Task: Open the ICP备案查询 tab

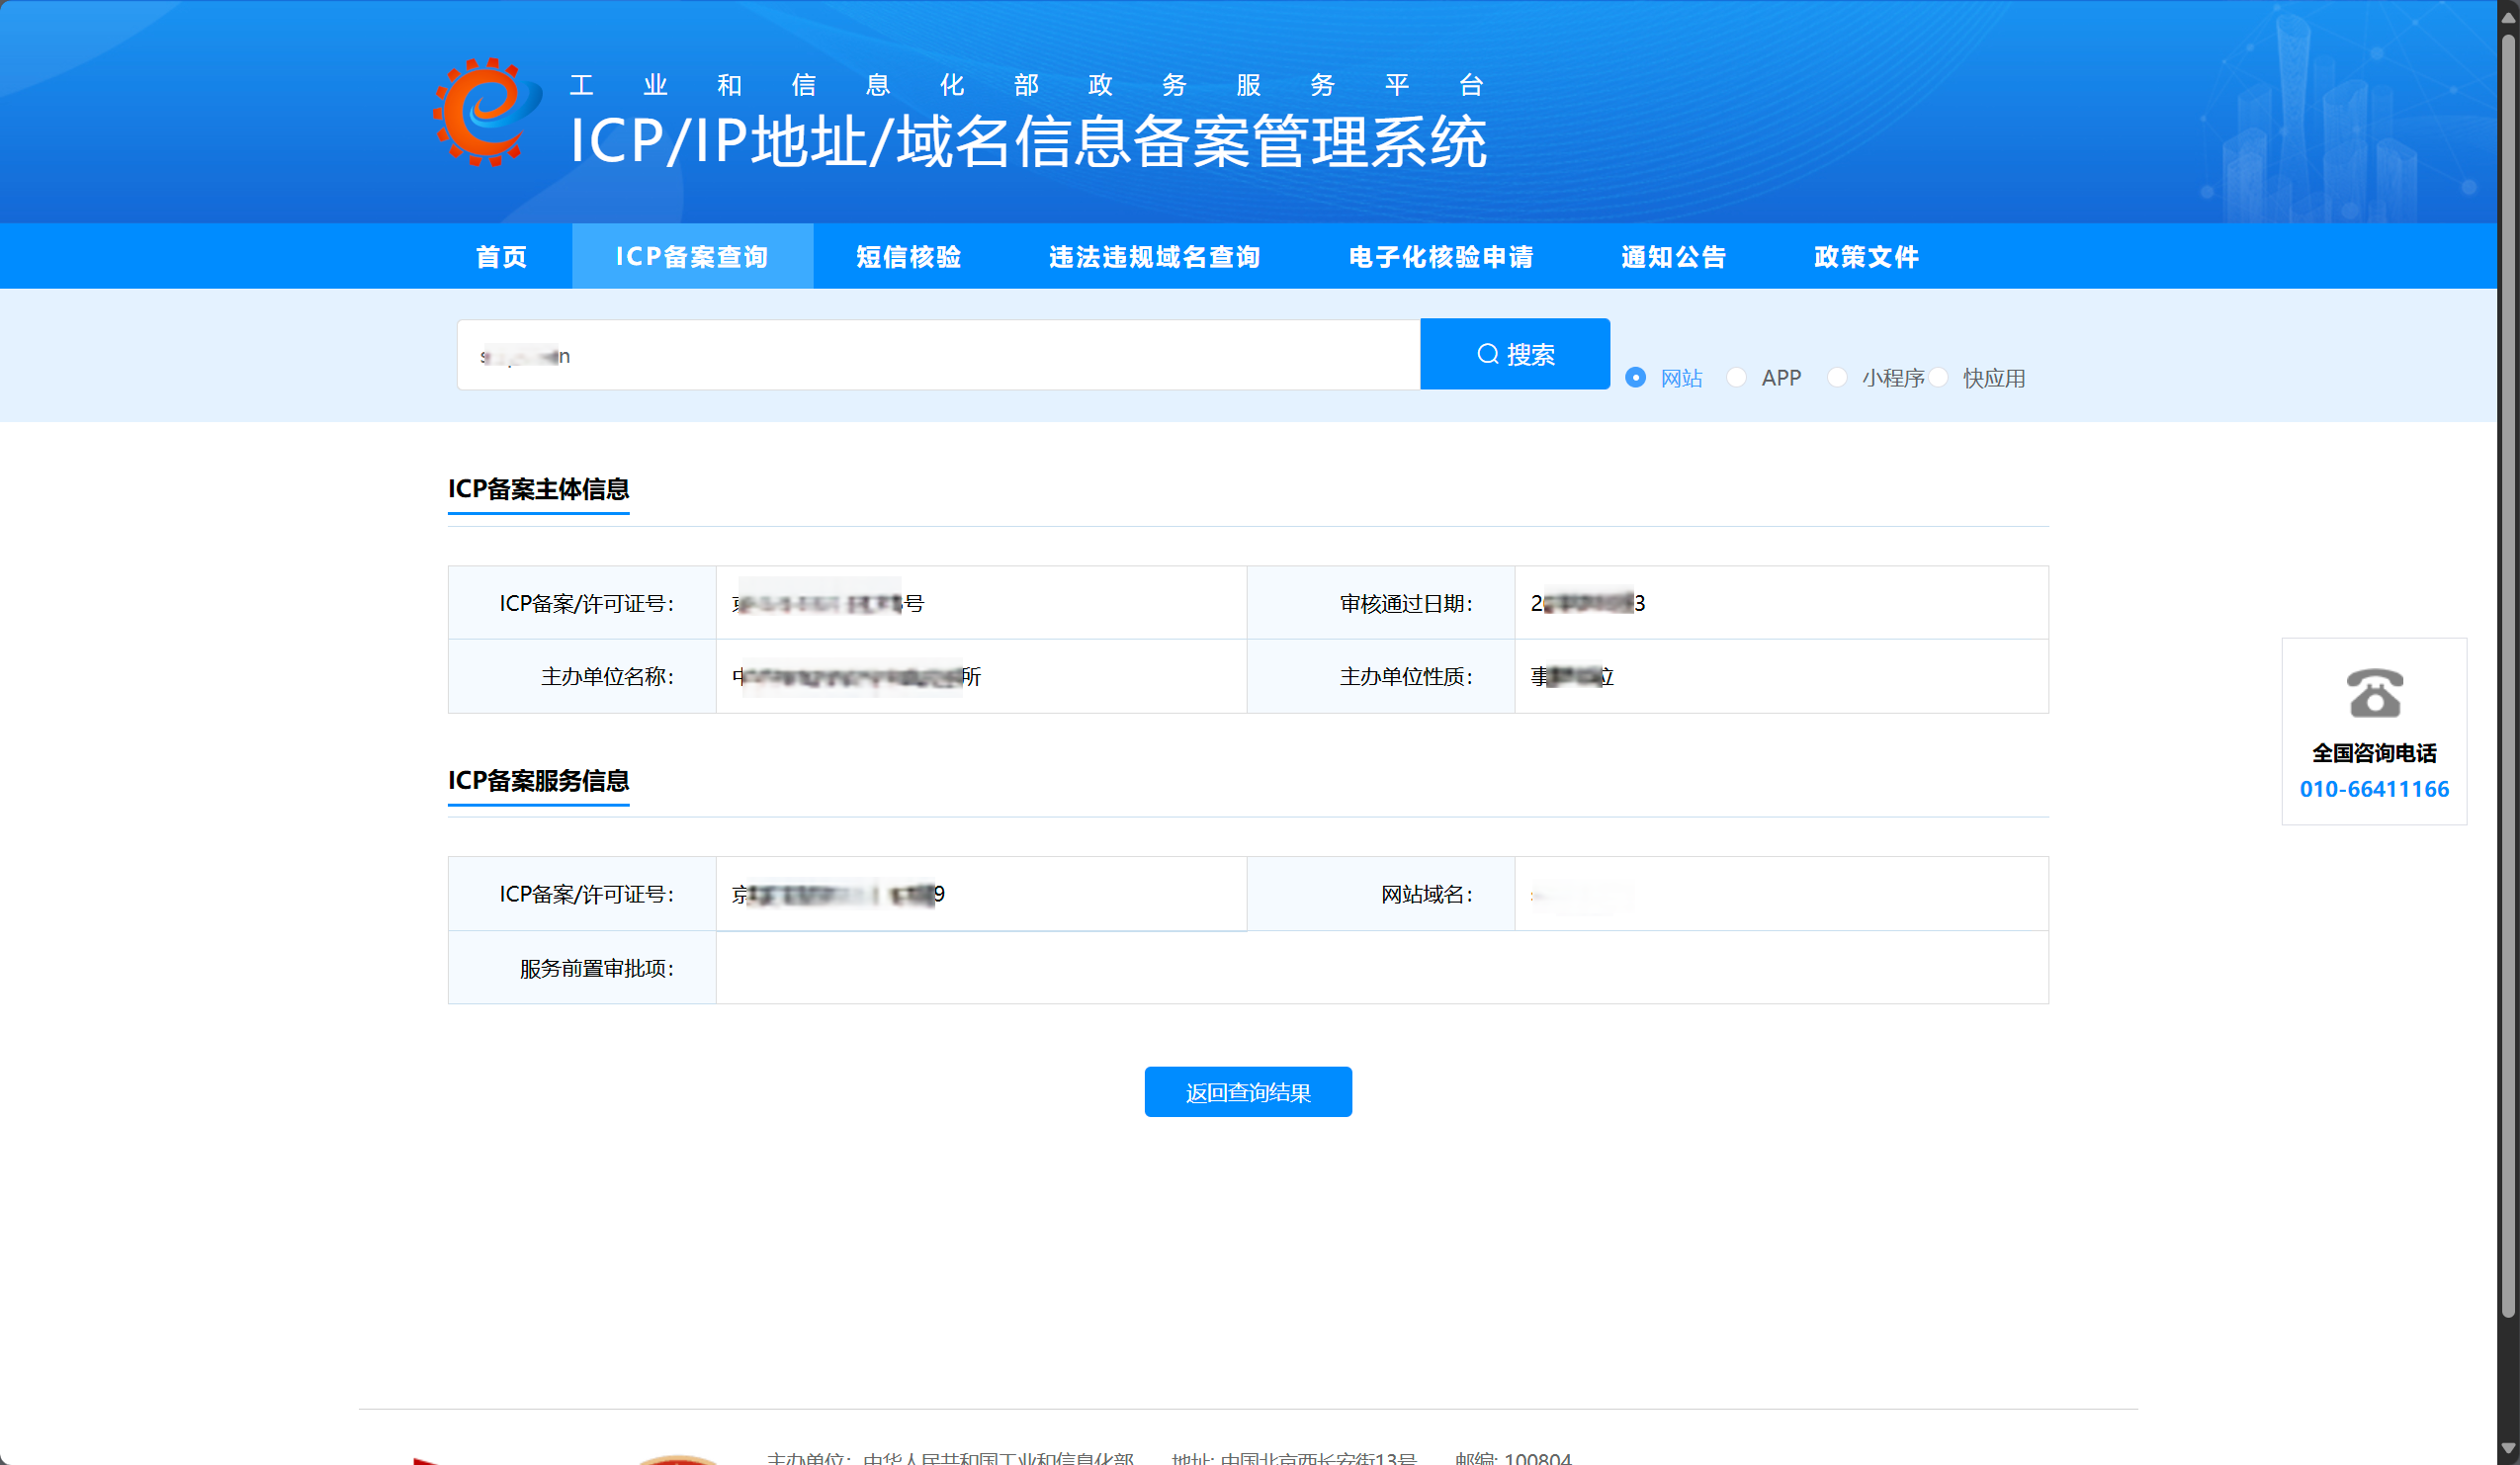Action: point(692,257)
